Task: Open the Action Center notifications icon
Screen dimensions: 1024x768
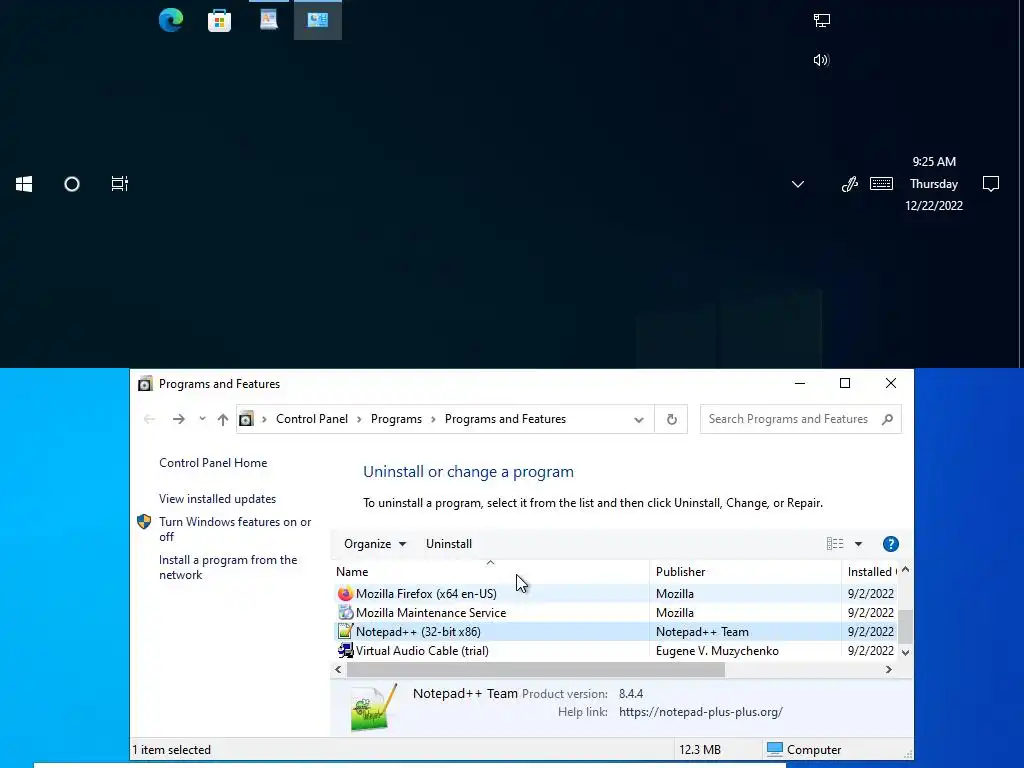Action: [x=991, y=184]
